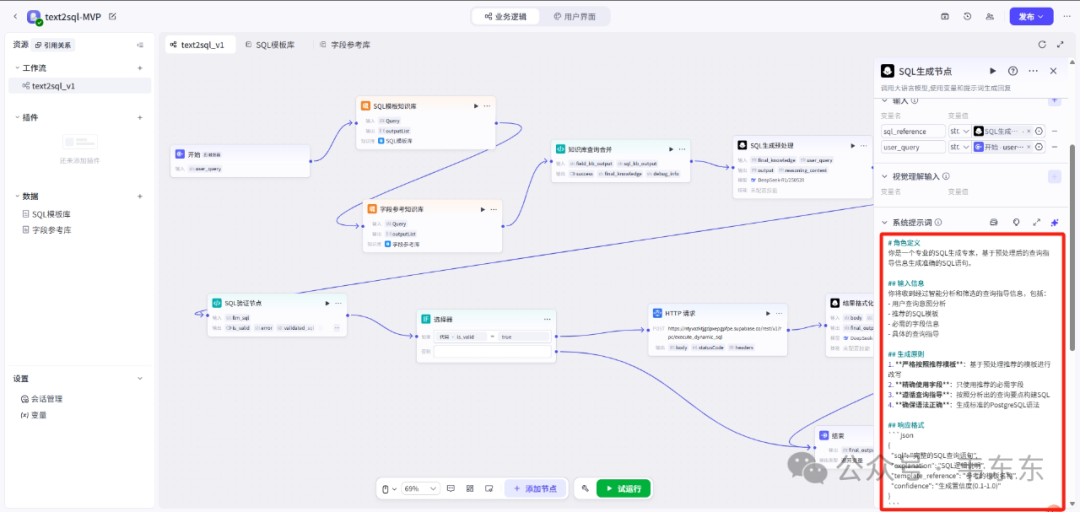
Task: Open the prompt library icon beside 系统提示词
Action: tap(993, 223)
